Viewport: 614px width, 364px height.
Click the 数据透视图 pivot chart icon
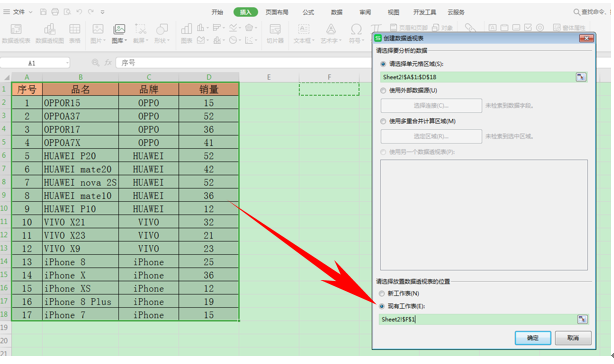pyautogui.click(x=50, y=29)
